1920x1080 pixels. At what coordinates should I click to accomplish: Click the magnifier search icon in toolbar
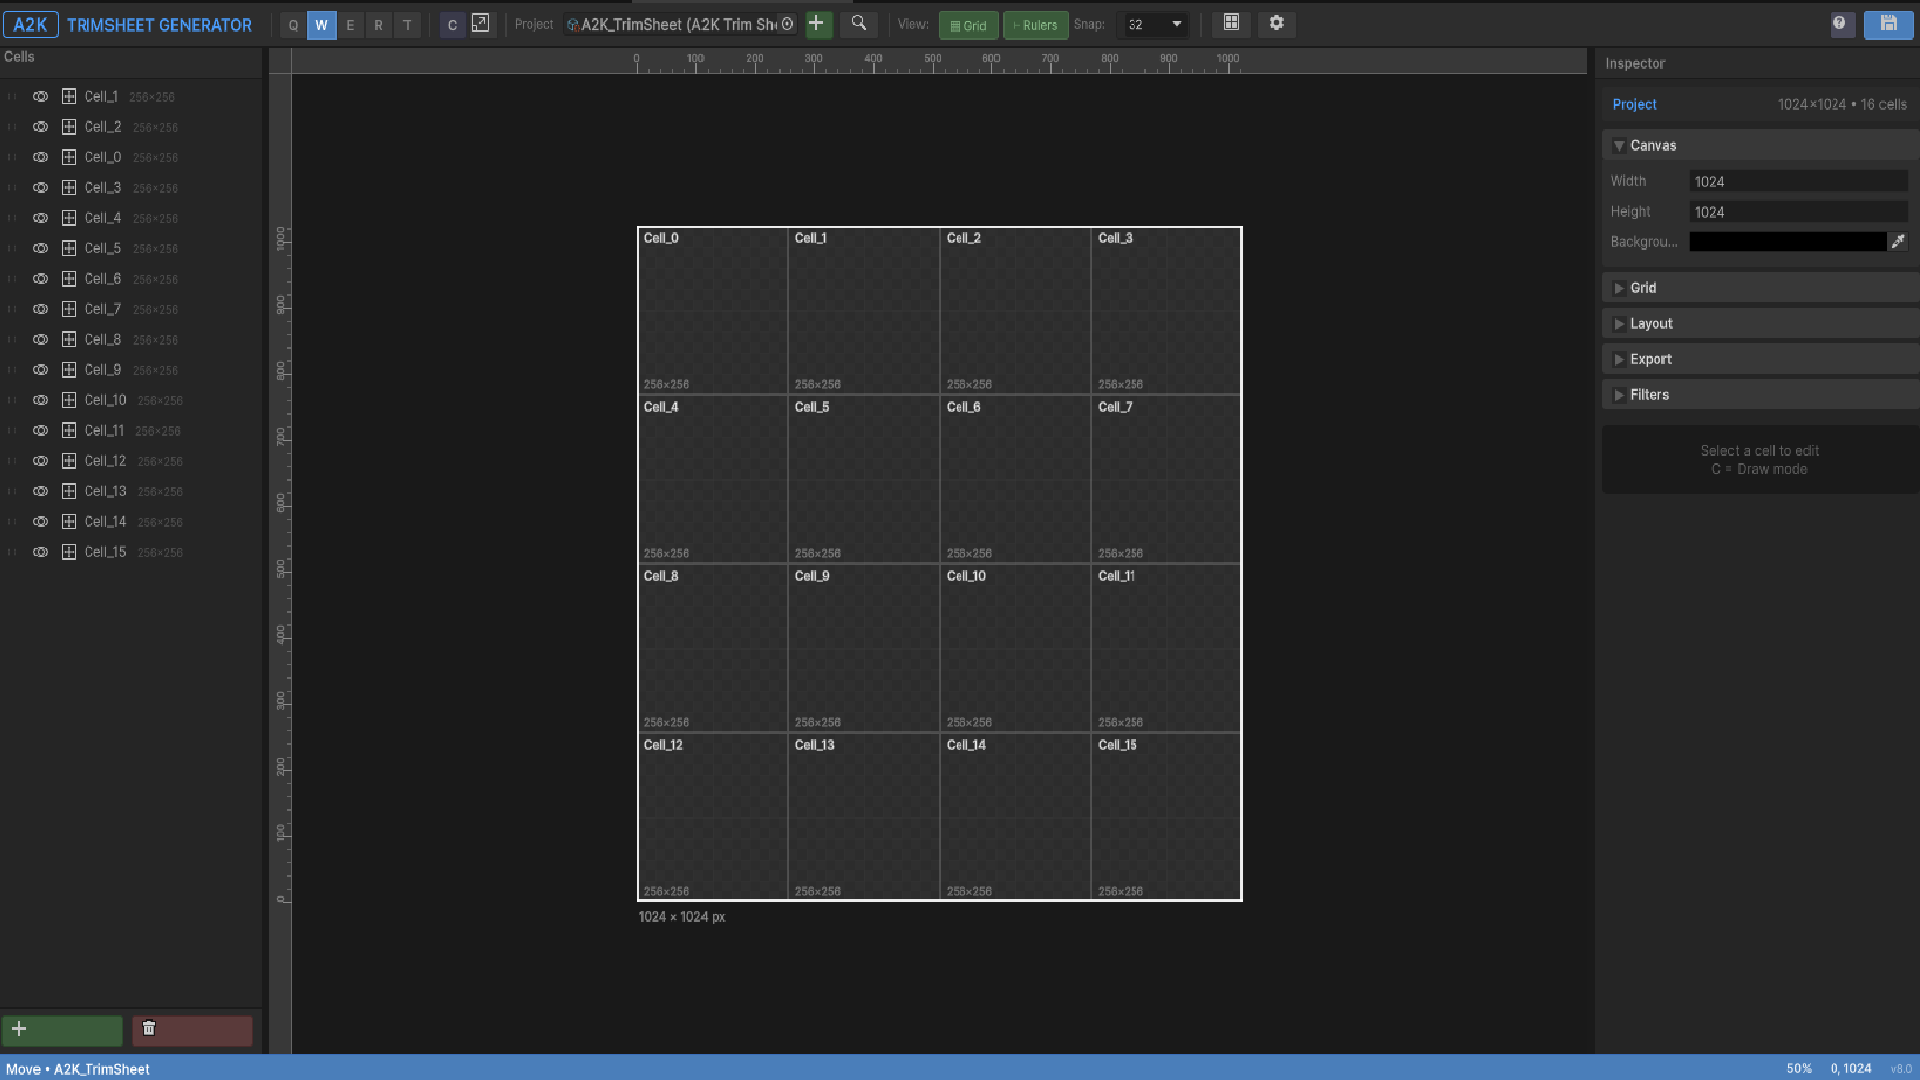(858, 24)
